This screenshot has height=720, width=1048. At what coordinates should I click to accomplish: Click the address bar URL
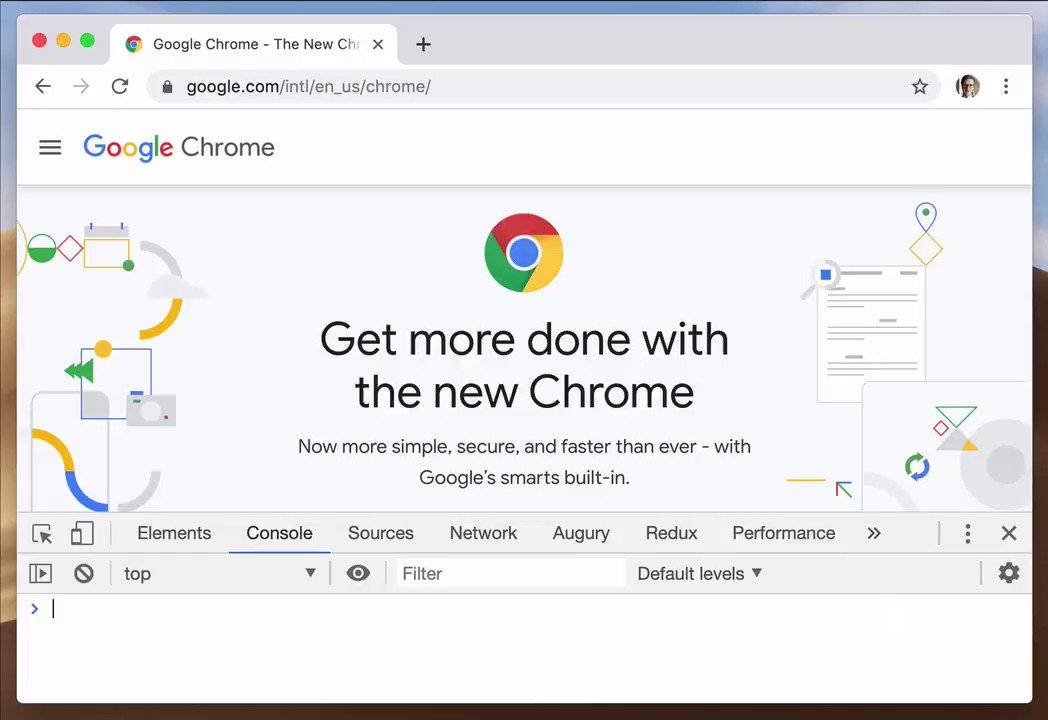308,87
